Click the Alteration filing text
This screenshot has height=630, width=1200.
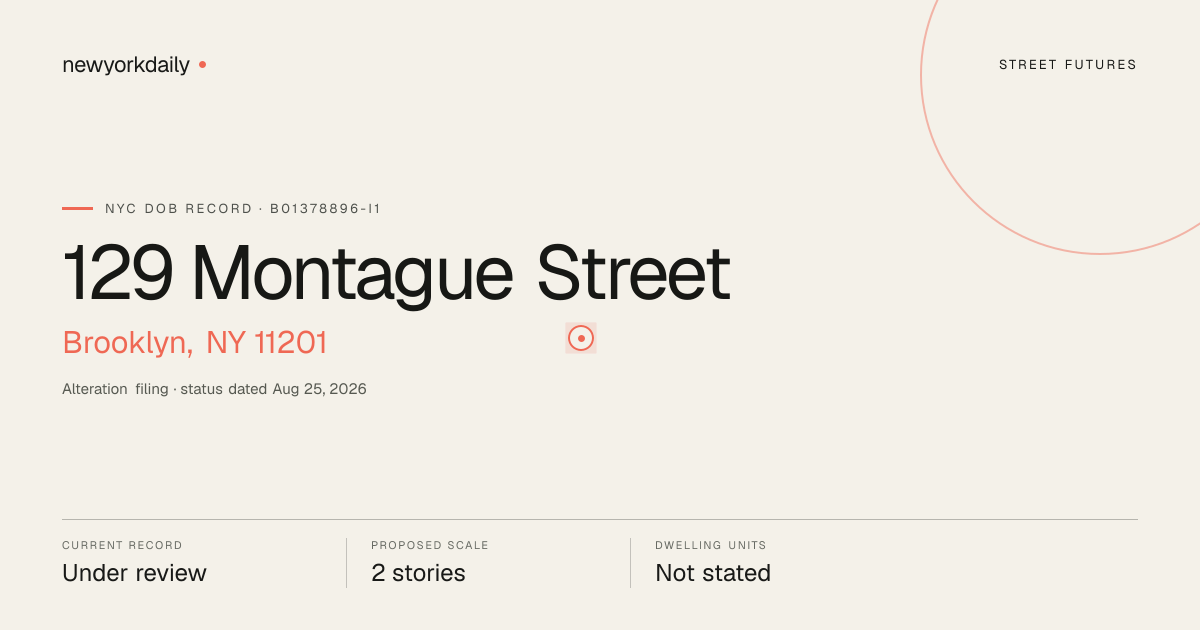(x=115, y=389)
